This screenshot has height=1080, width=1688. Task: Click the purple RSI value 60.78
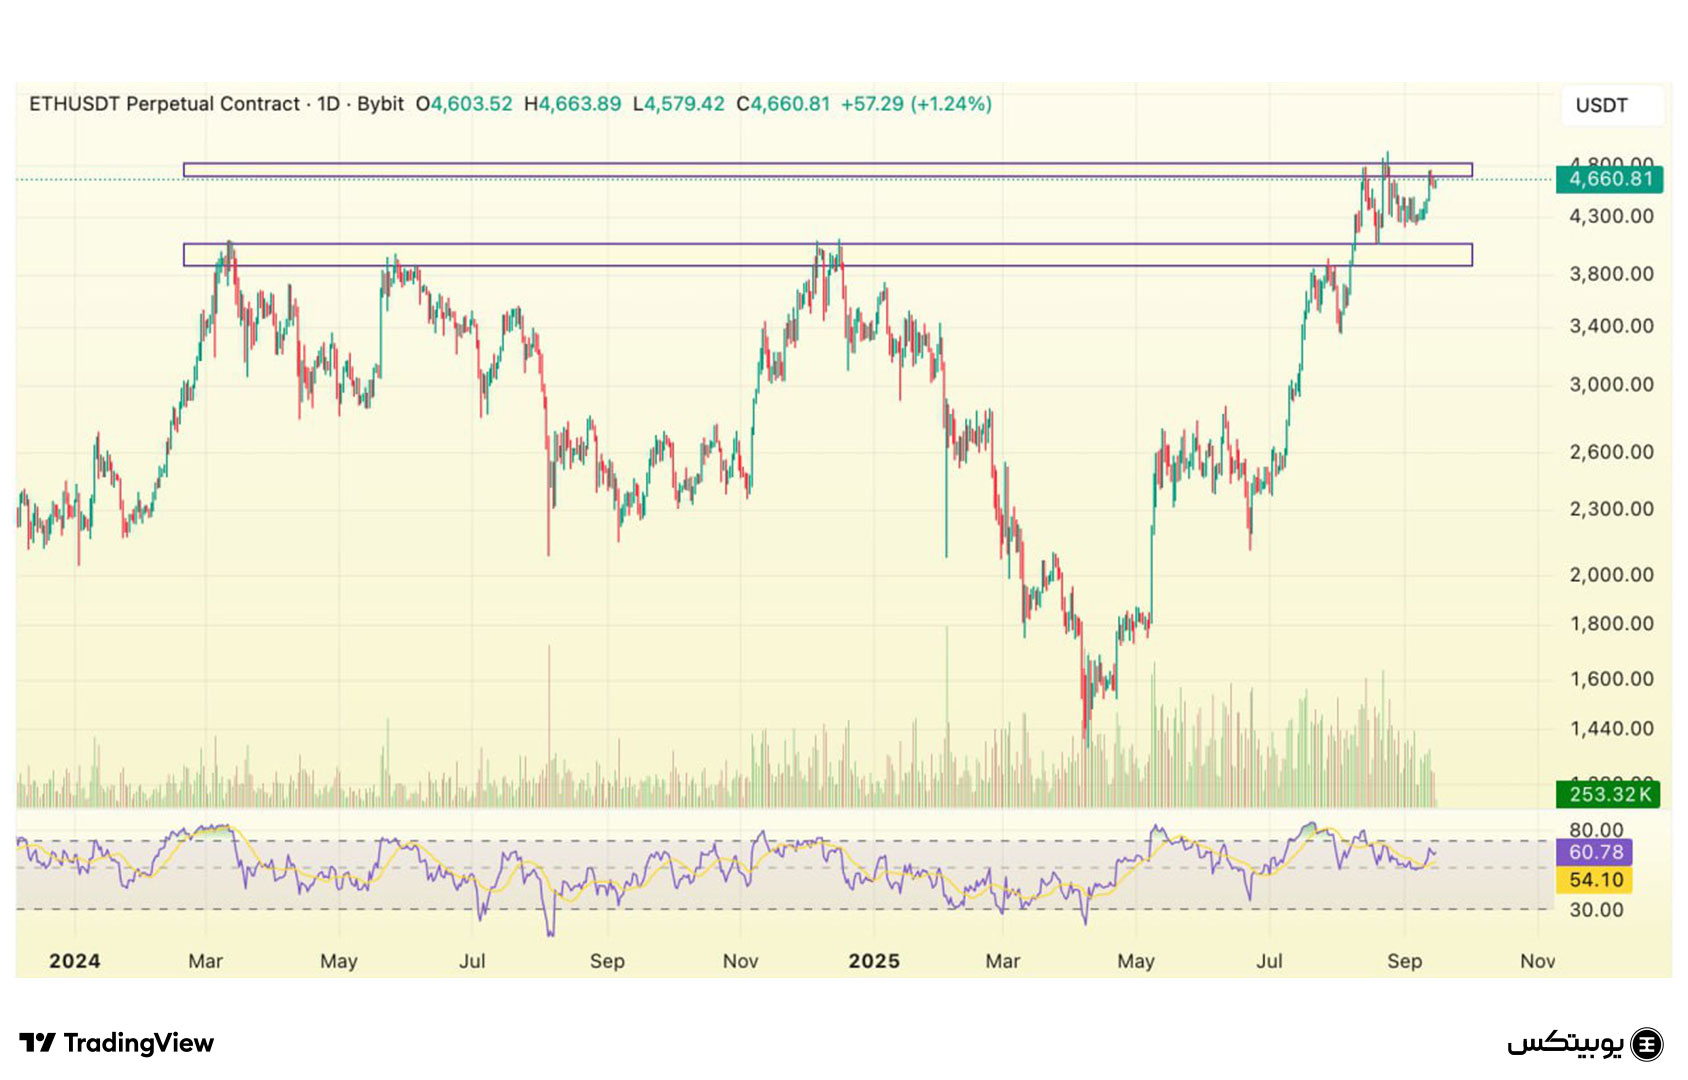click(1595, 852)
